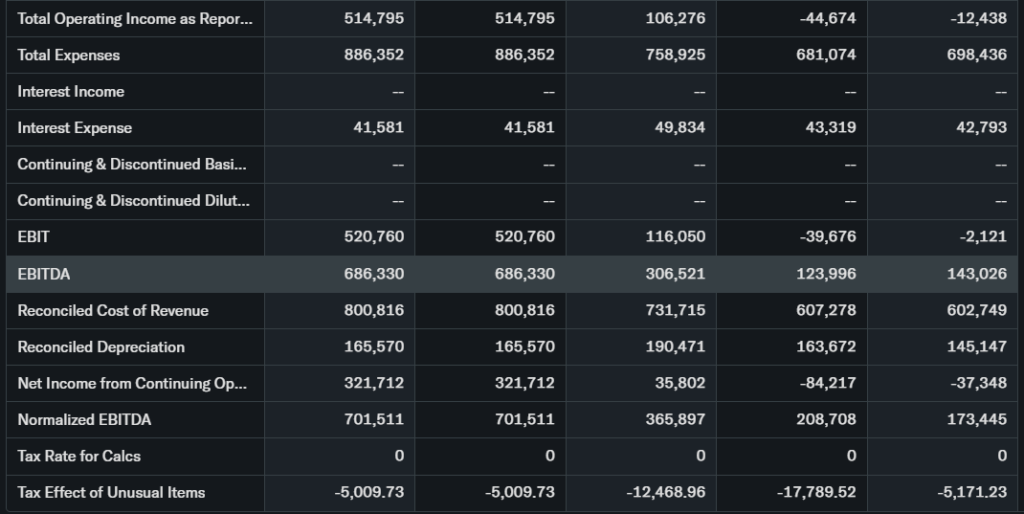Screen dimensions: 1024x514
Task: Select the Total Expenses row label
Action: pyautogui.click(x=69, y=55)
